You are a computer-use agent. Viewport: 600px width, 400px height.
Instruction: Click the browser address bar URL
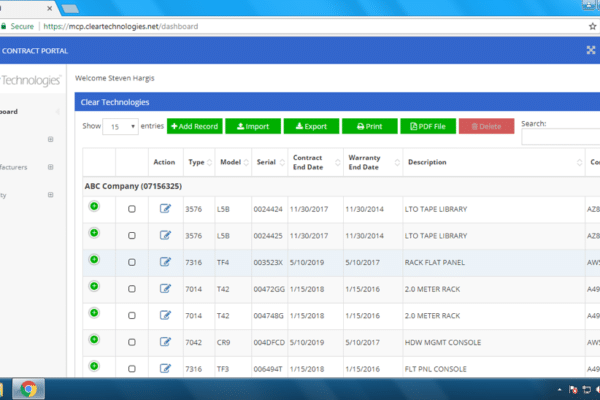121,26
